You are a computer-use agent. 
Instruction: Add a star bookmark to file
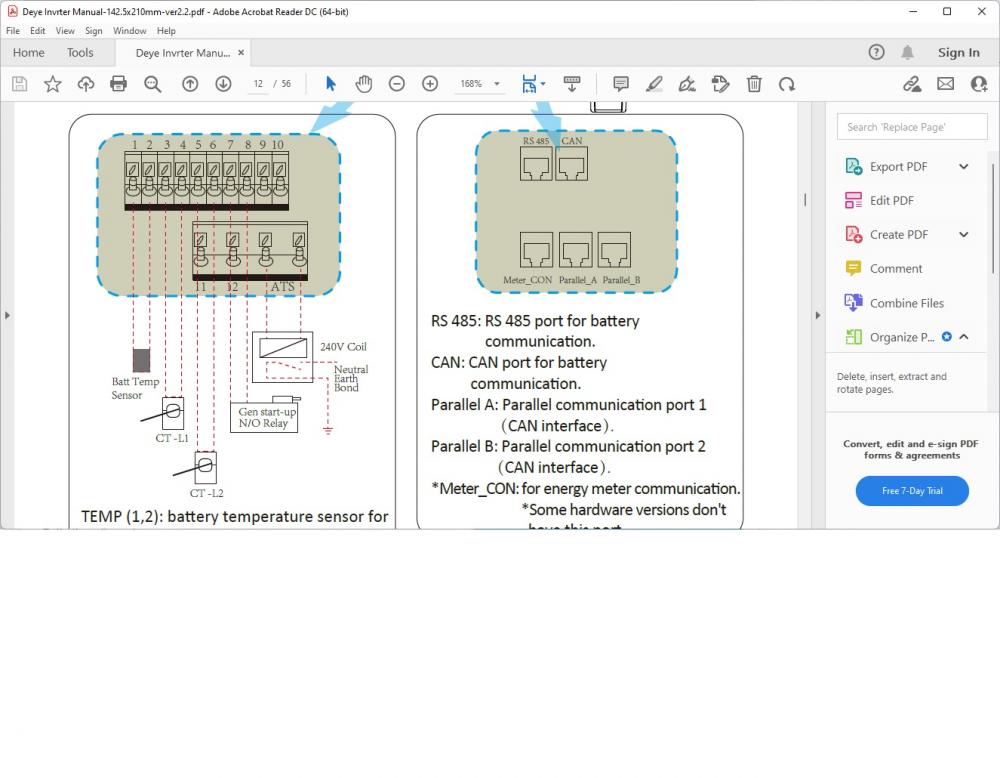tap(53, 84)
